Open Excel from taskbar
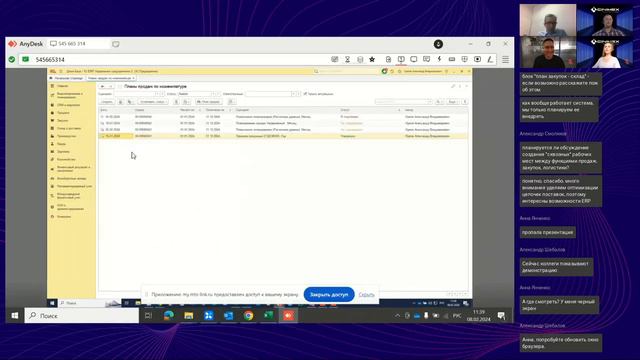This screenshot has height=360, width=640. [x=268, y=316]
